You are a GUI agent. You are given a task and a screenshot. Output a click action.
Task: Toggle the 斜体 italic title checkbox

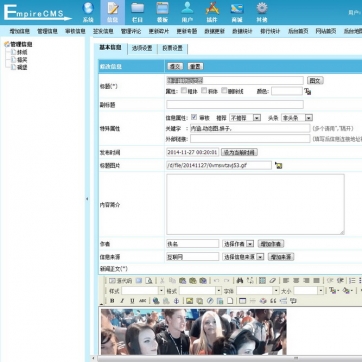point(204,91)
